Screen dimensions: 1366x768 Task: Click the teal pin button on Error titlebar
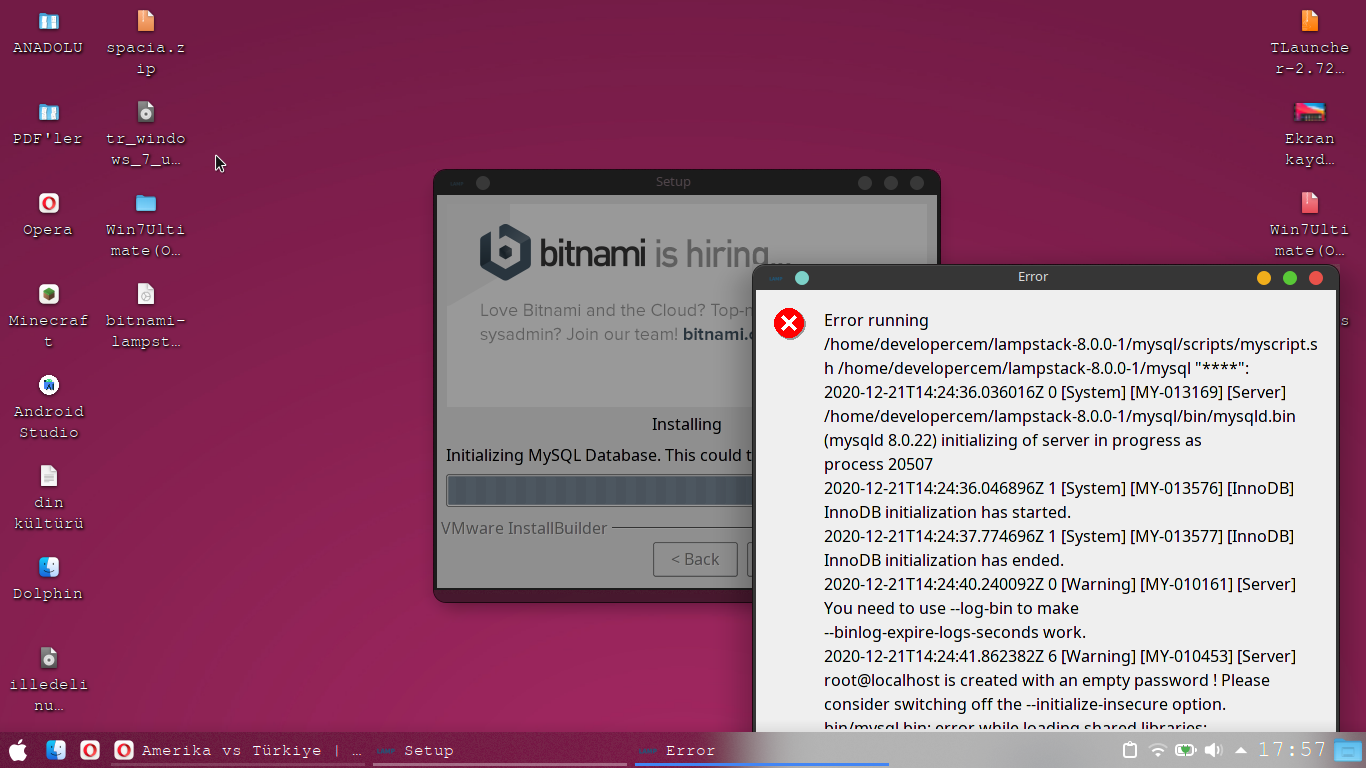[802, 278]
